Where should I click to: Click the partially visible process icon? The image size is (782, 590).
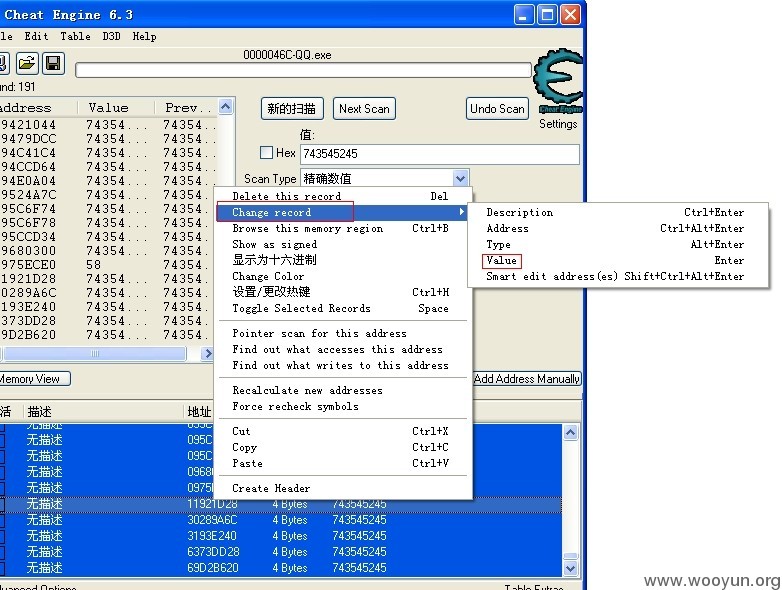click(x=3, y=63)
